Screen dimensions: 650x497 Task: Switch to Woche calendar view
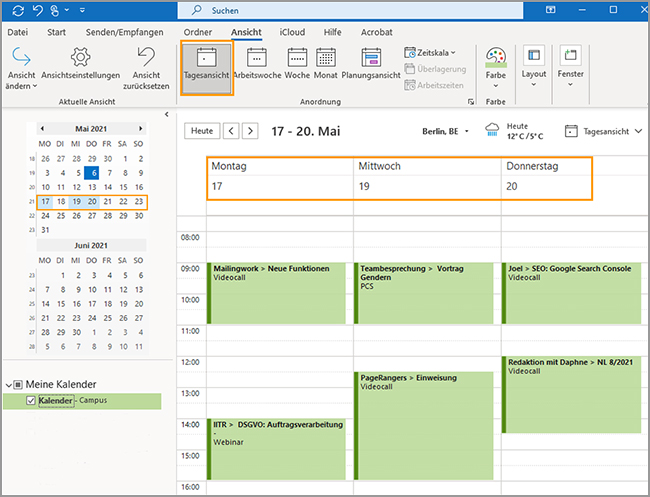click(x=297, y=63)
